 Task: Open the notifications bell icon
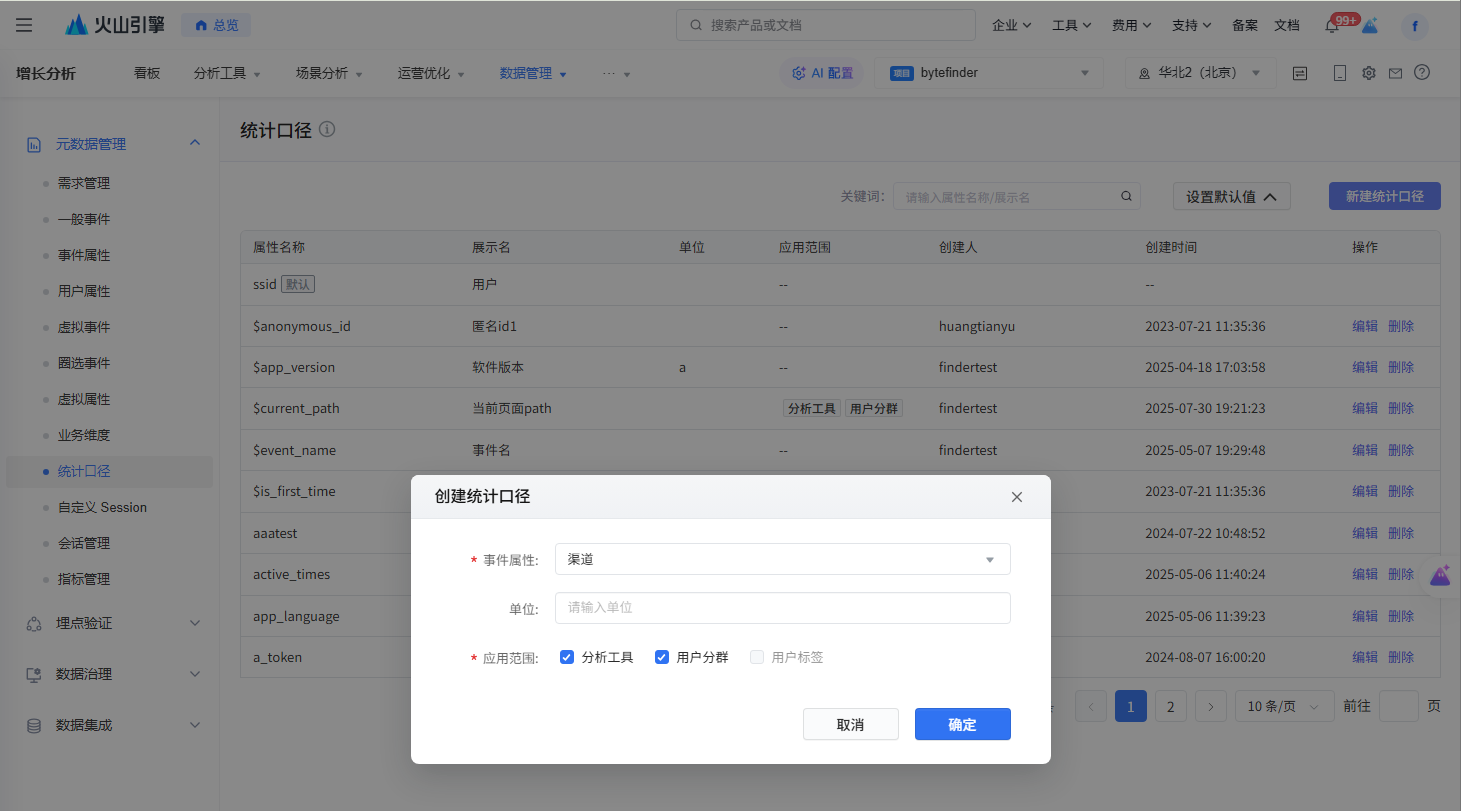[x=1331, y=26]
